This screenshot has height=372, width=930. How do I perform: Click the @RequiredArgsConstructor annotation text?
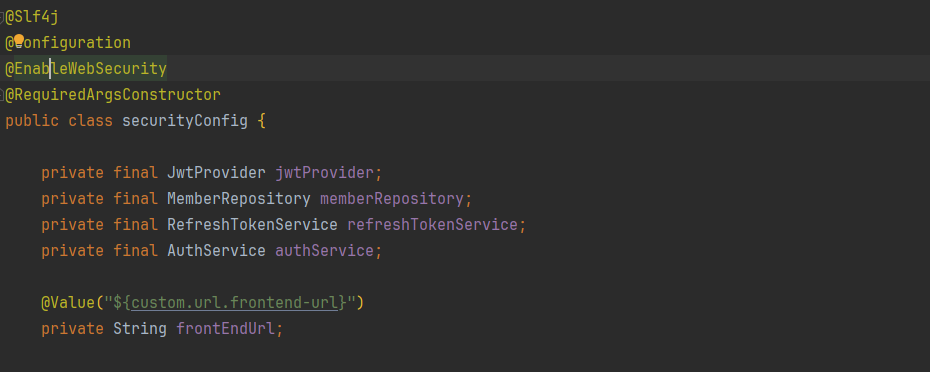pyautogui.click(x=113, y=95)
